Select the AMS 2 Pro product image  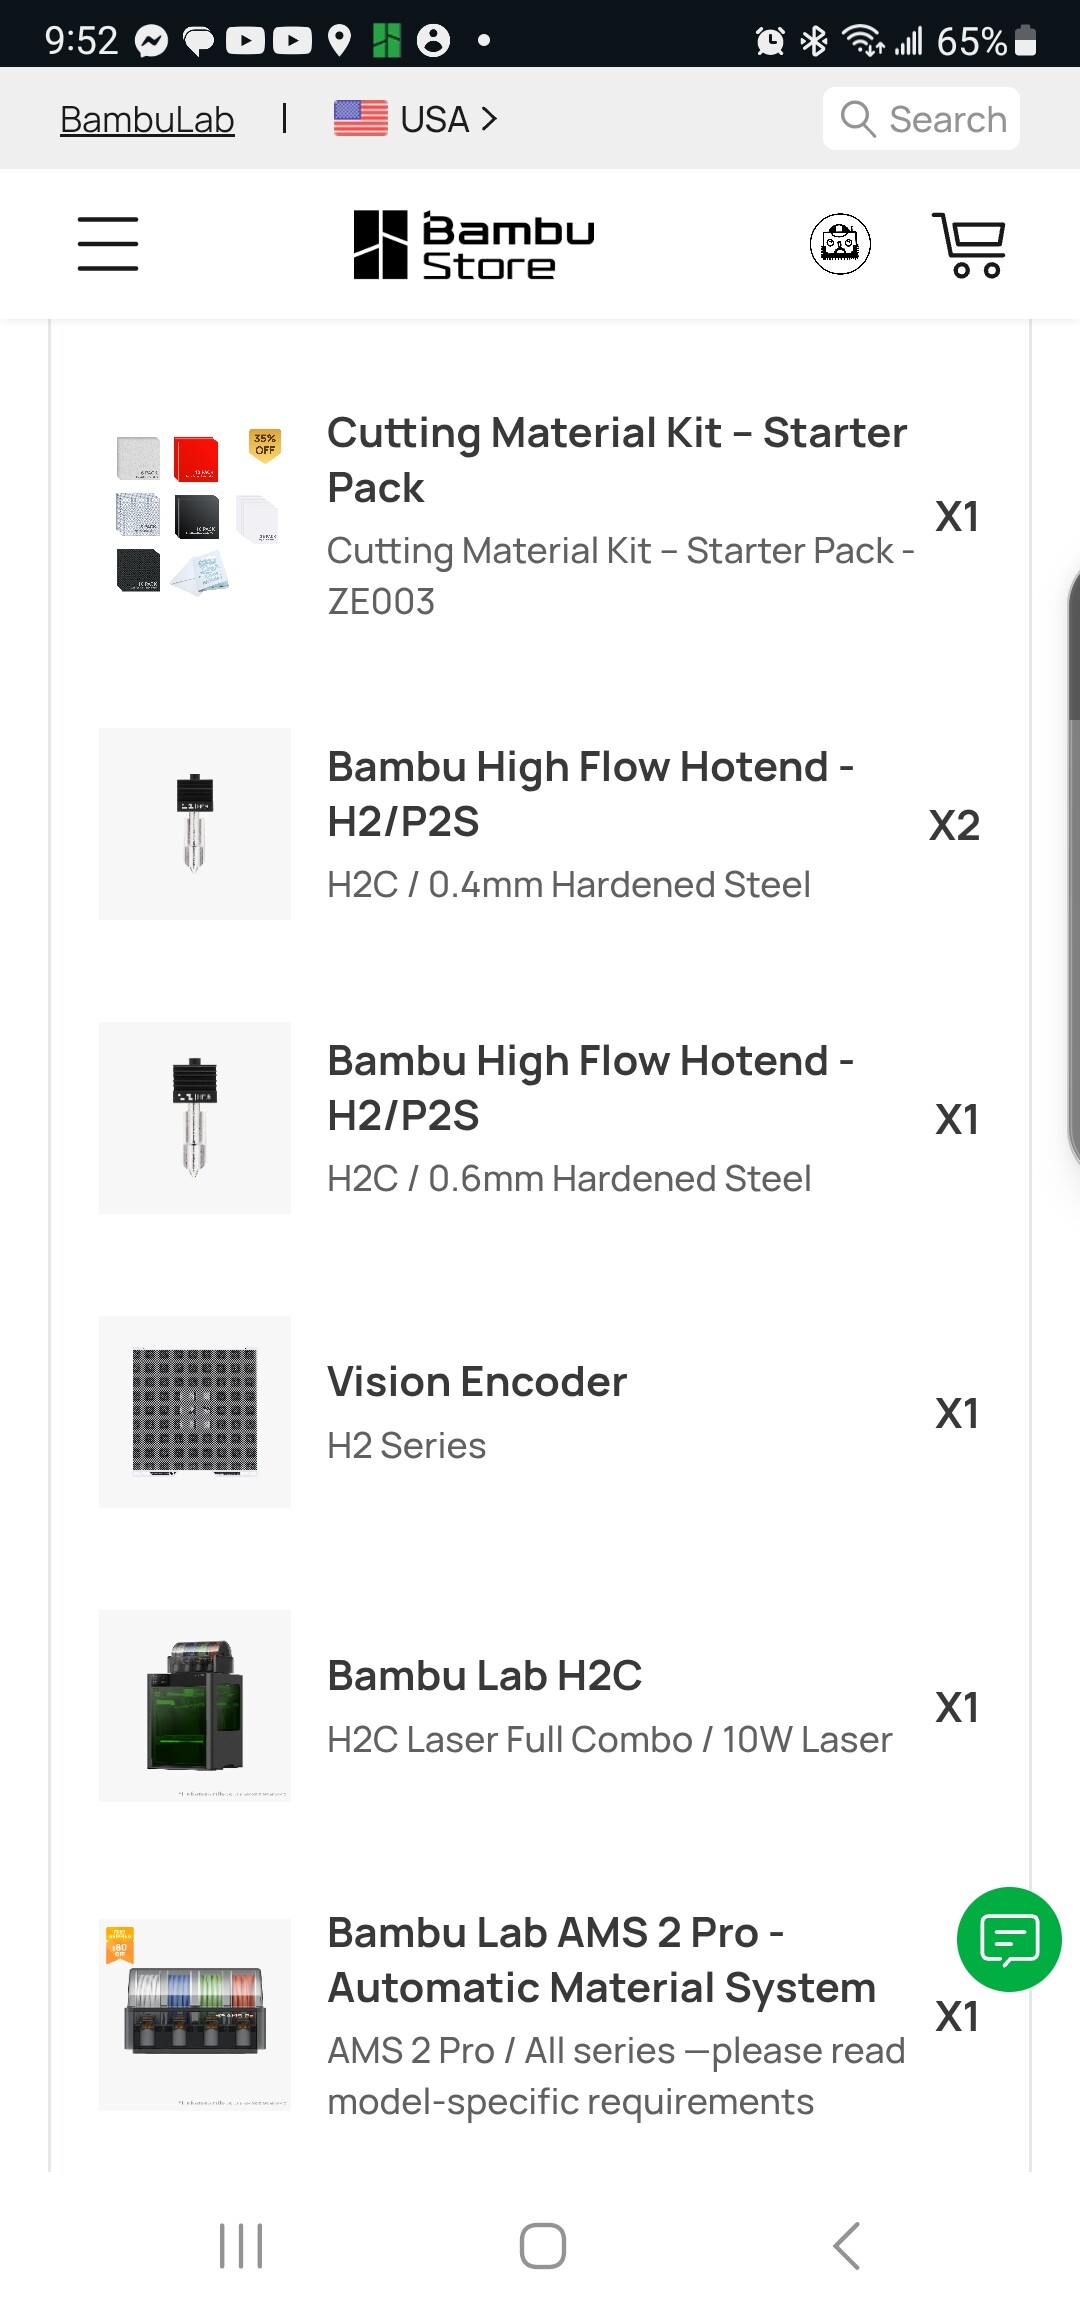click(x=195, y=2014)
